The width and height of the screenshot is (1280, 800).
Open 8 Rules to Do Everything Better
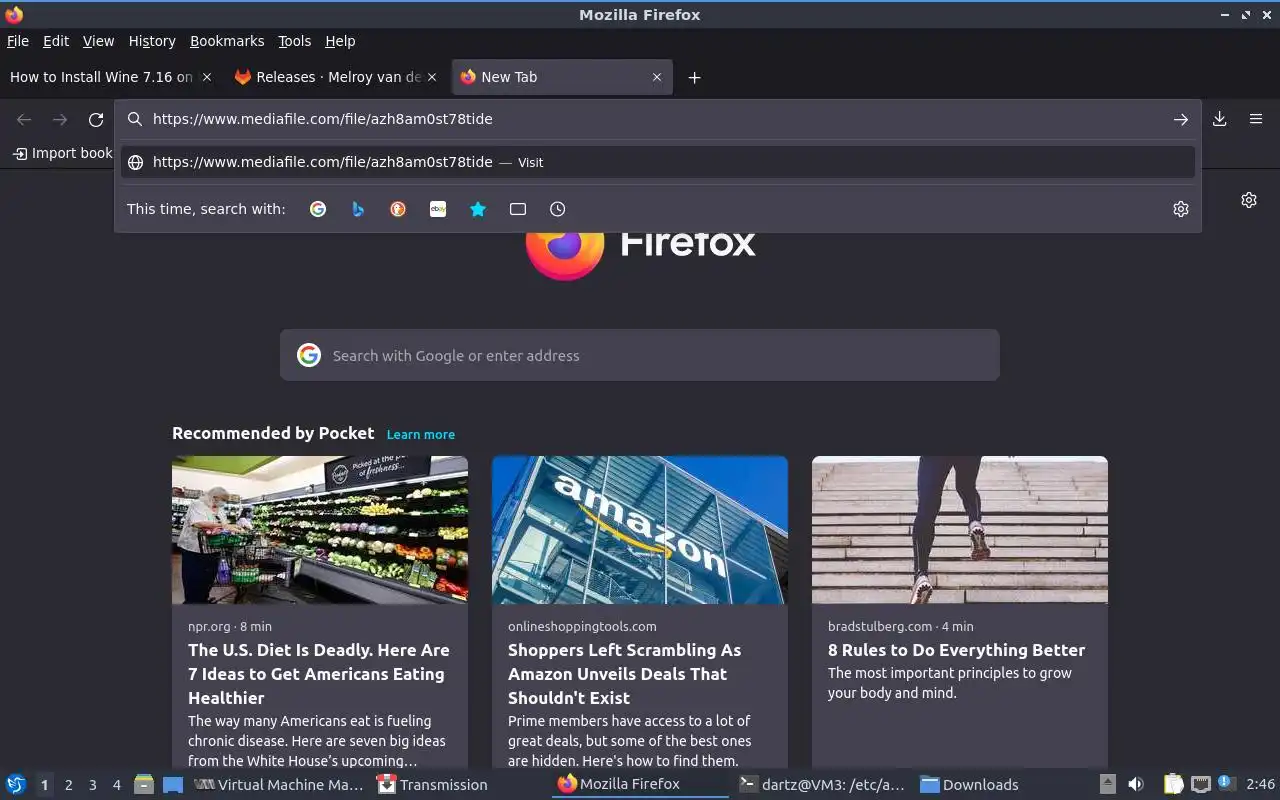[956, 650]
